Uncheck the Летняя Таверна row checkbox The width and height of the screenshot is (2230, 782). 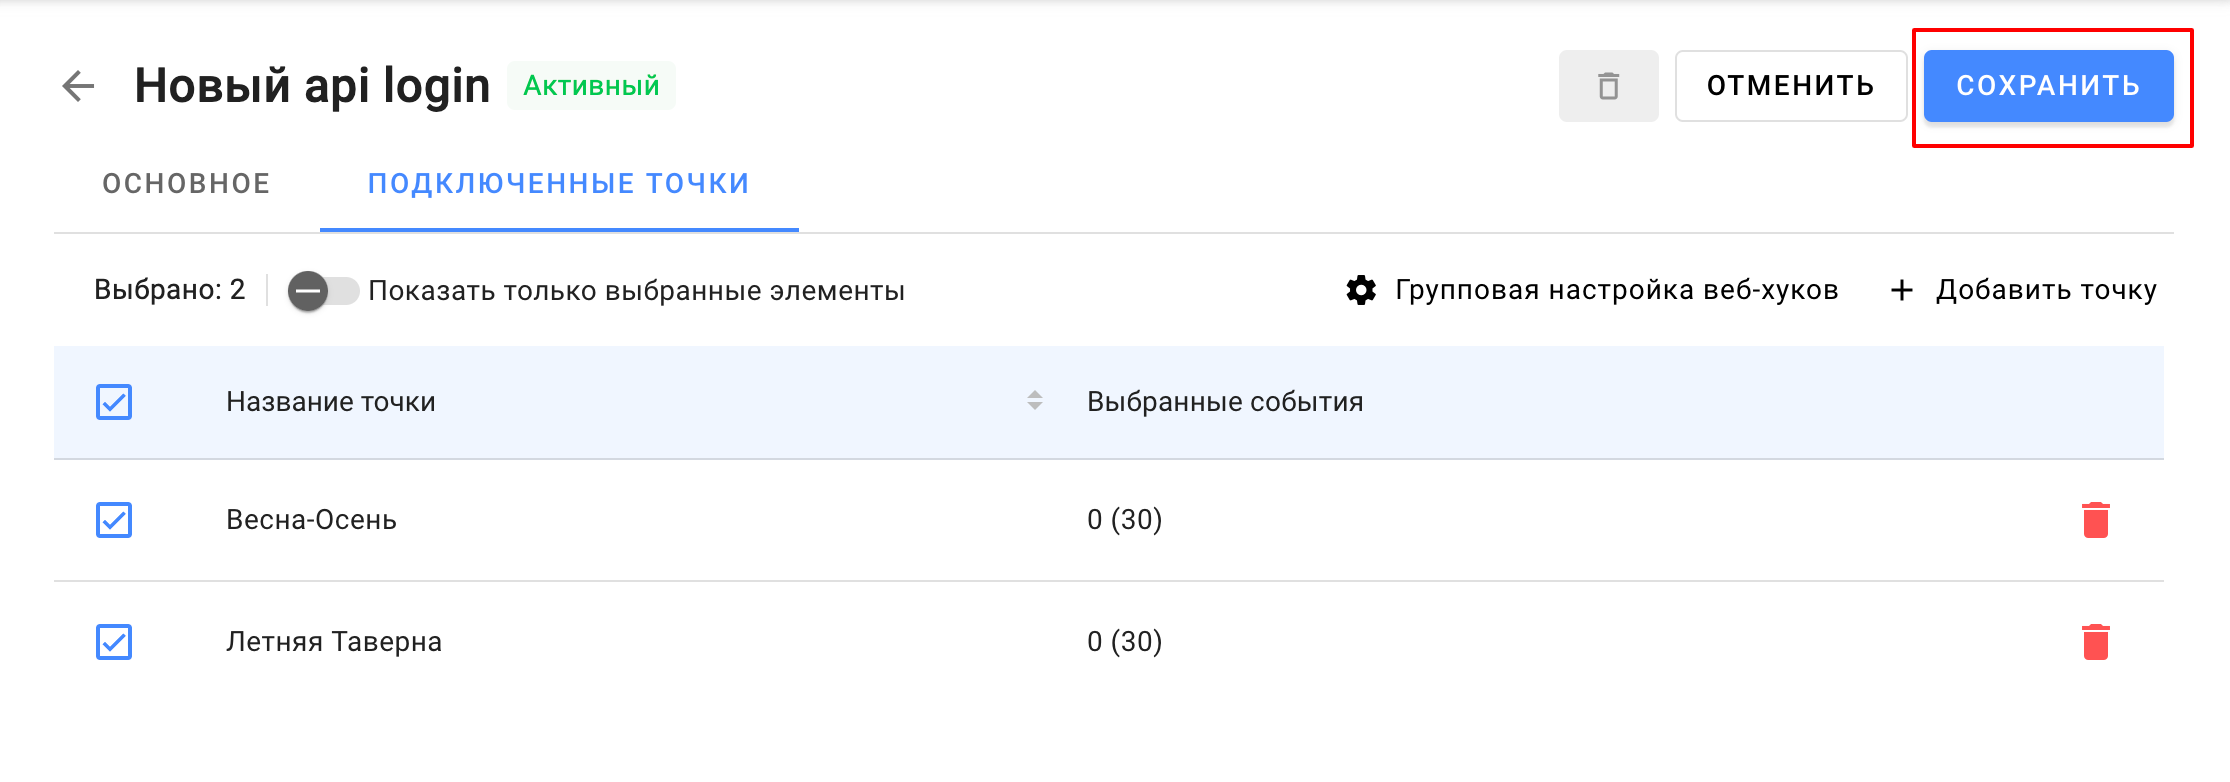(114, 643)
